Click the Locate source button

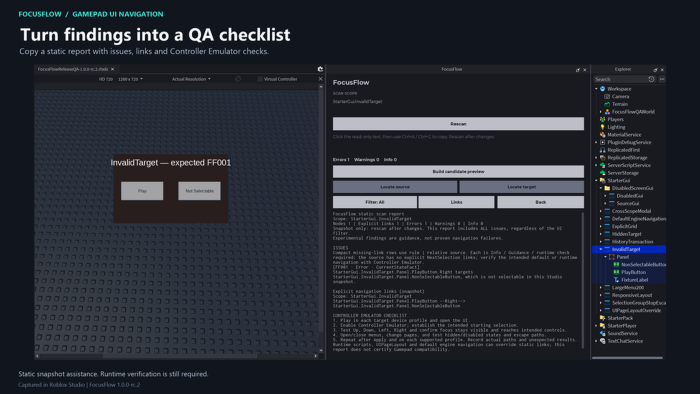click(395, 187)
